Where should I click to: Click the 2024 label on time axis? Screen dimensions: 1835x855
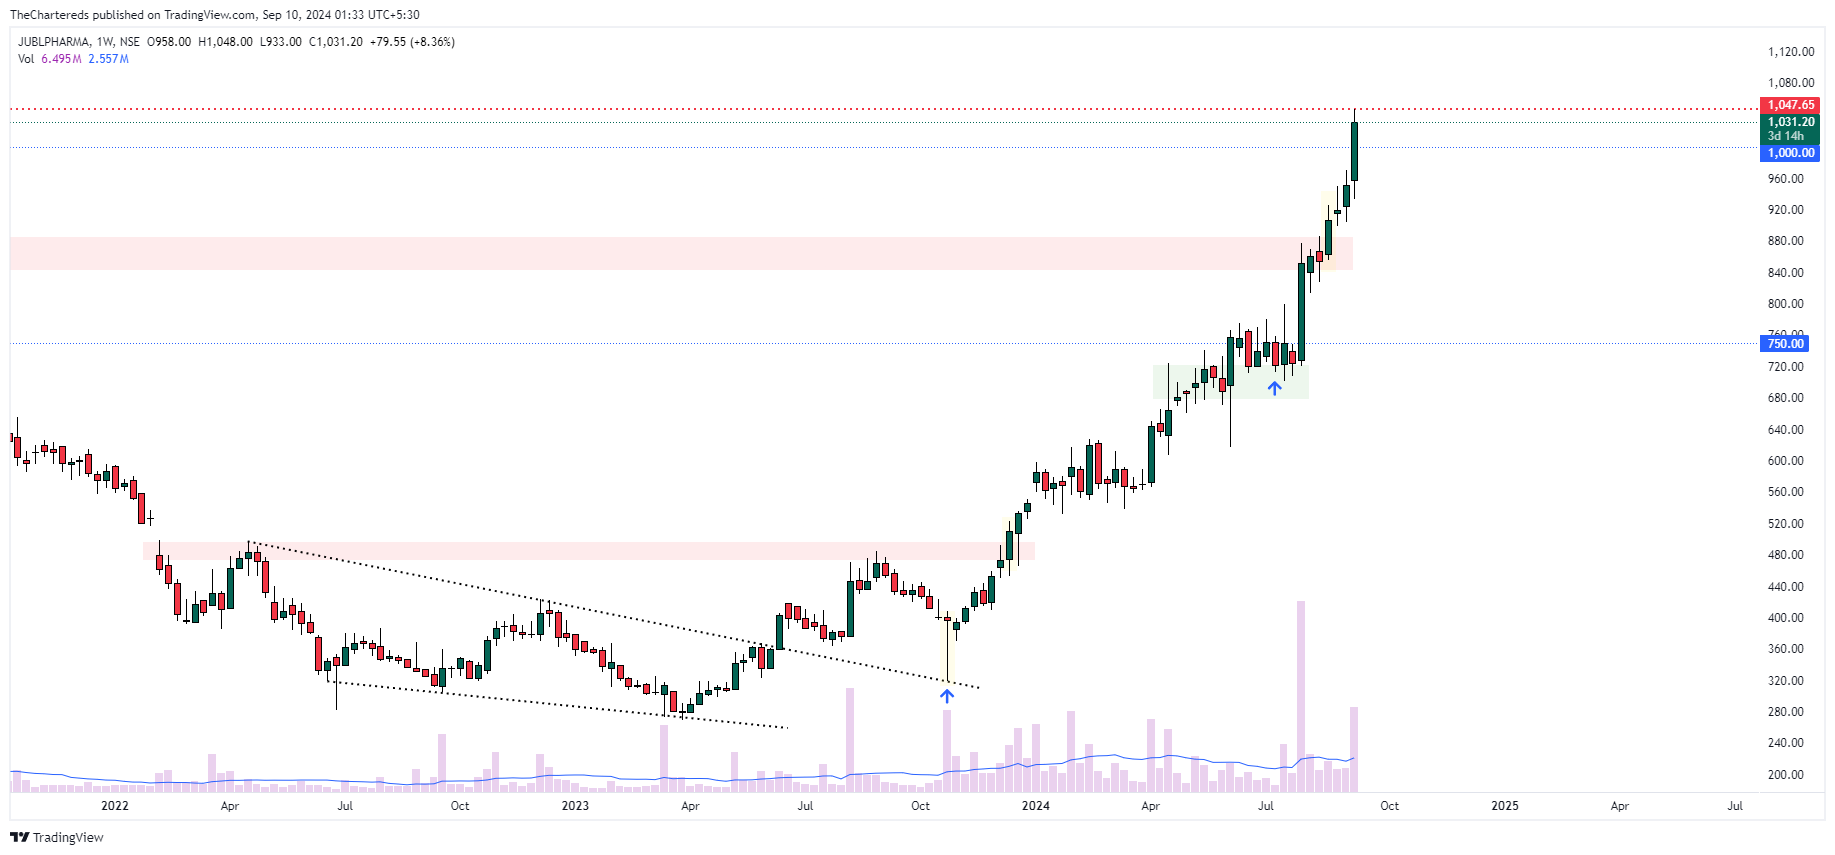[x=1036, y=806]
